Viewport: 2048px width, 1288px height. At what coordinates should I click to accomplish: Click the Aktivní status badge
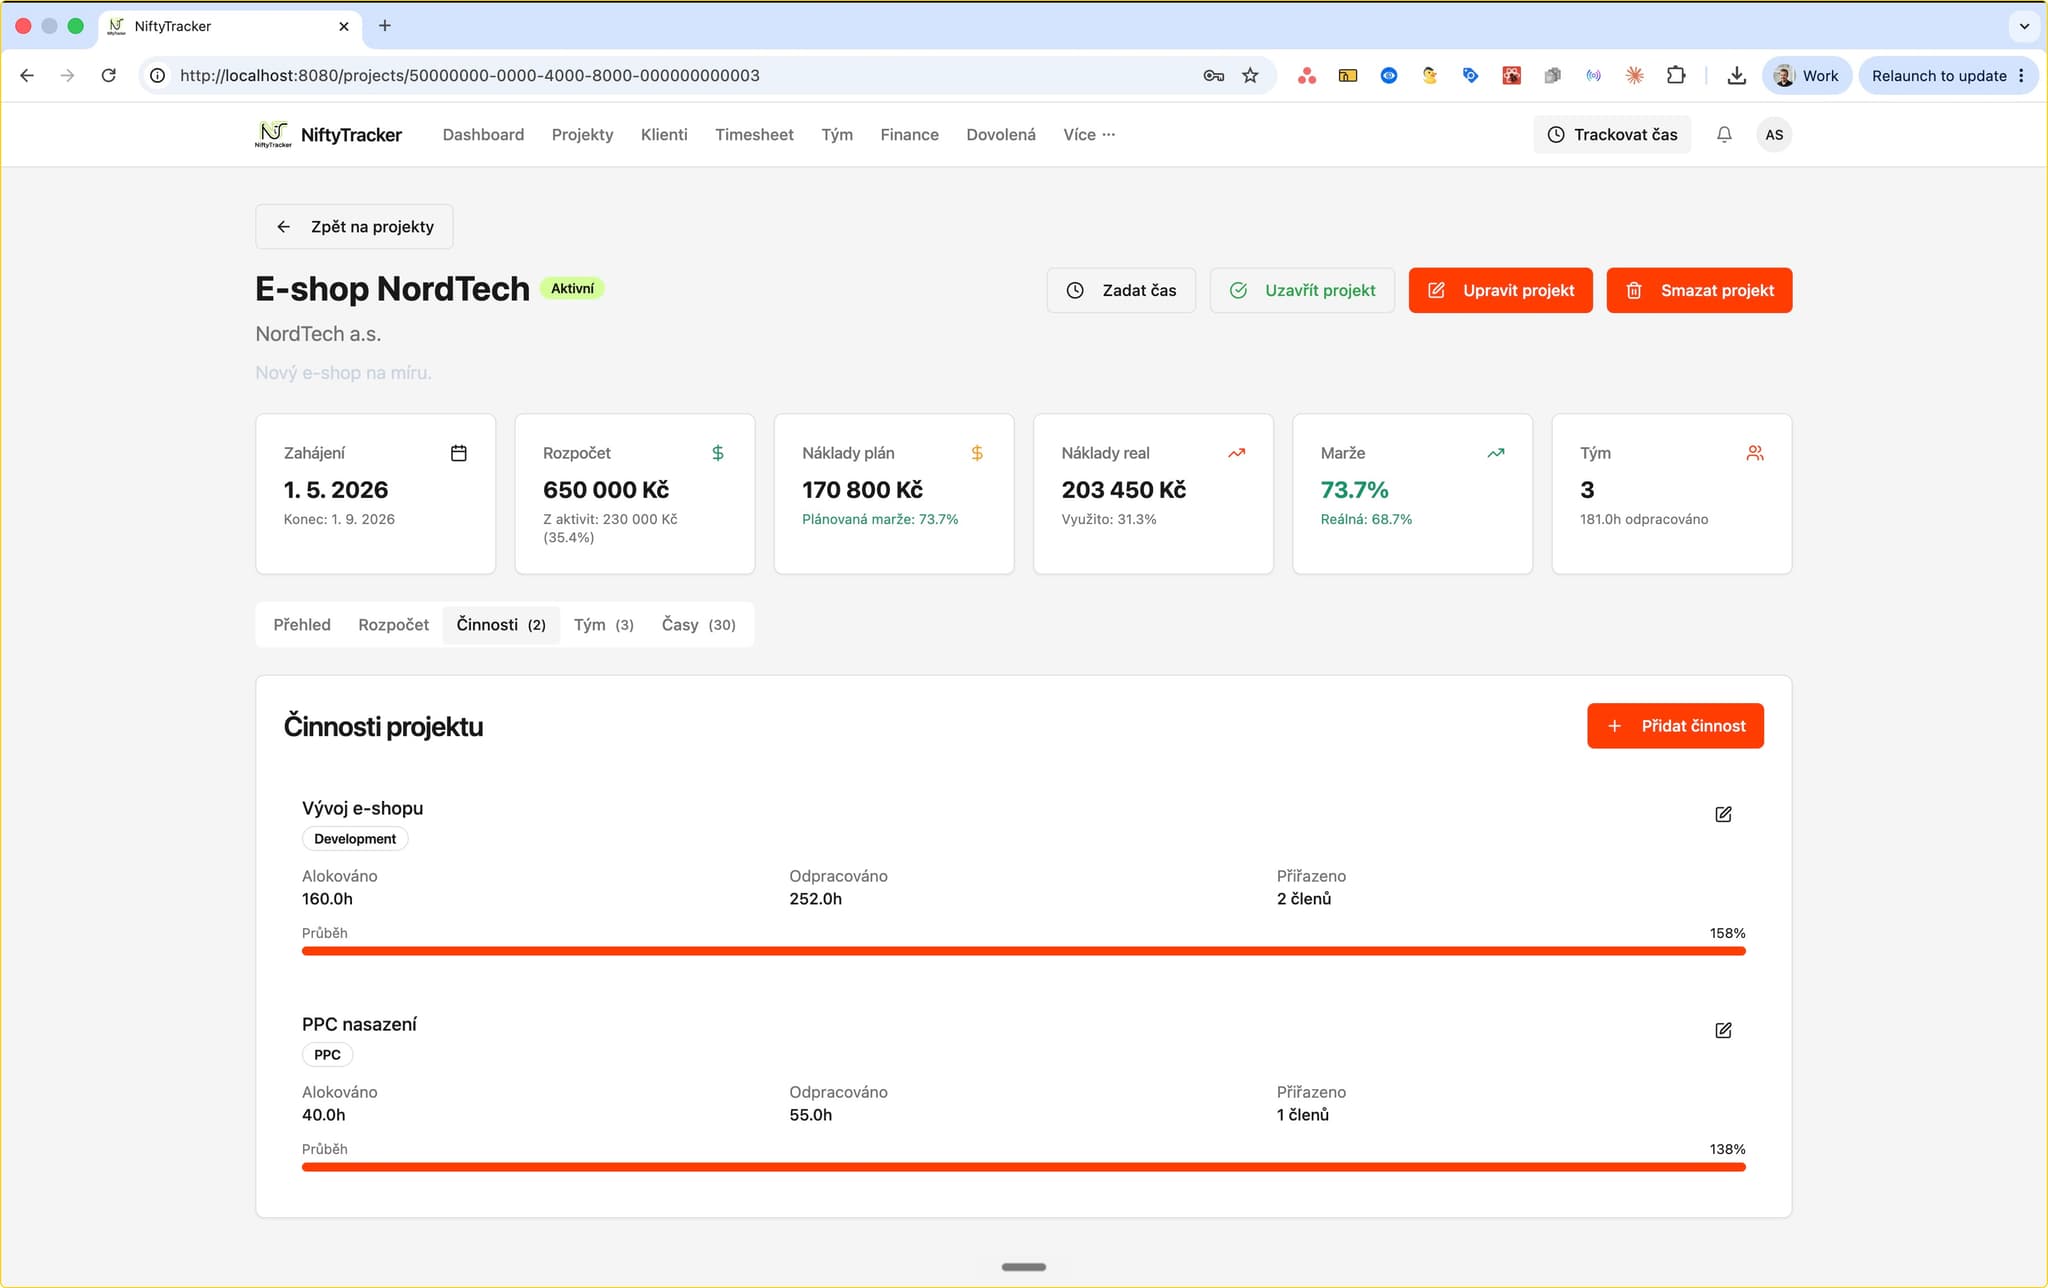pos(572,288)
